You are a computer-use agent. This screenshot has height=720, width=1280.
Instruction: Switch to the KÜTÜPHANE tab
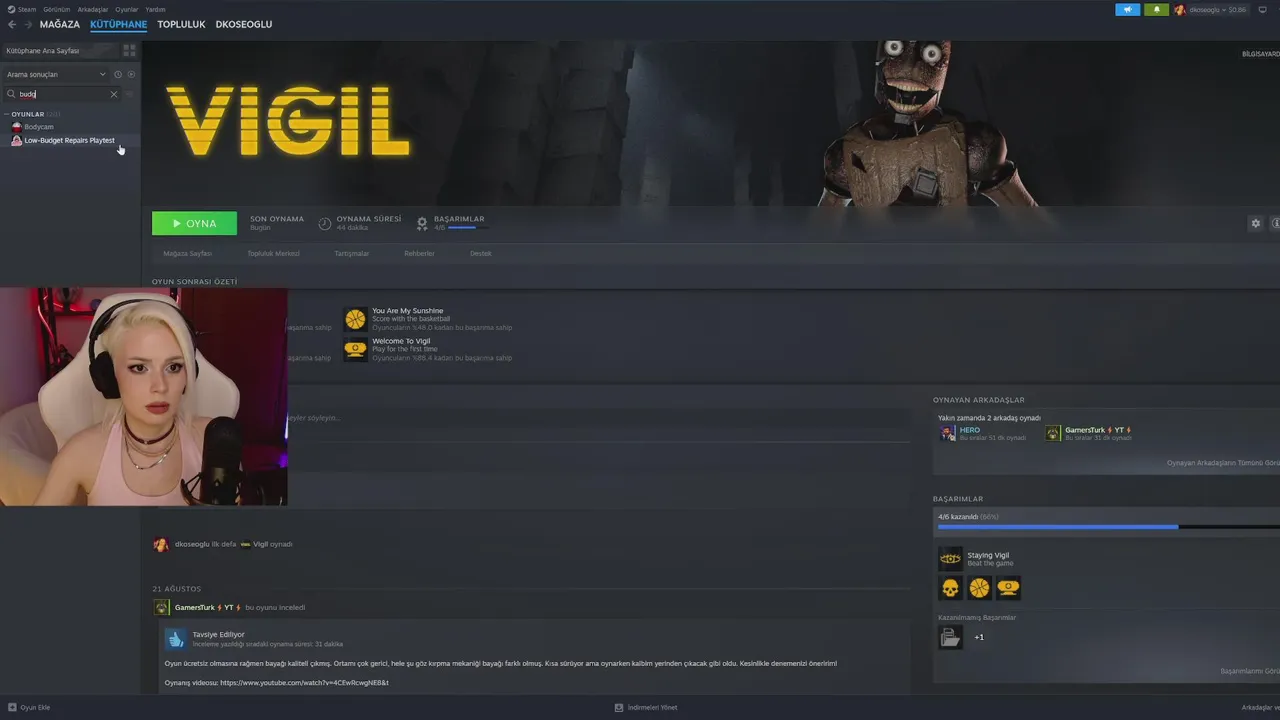click(x=118, y=24)
